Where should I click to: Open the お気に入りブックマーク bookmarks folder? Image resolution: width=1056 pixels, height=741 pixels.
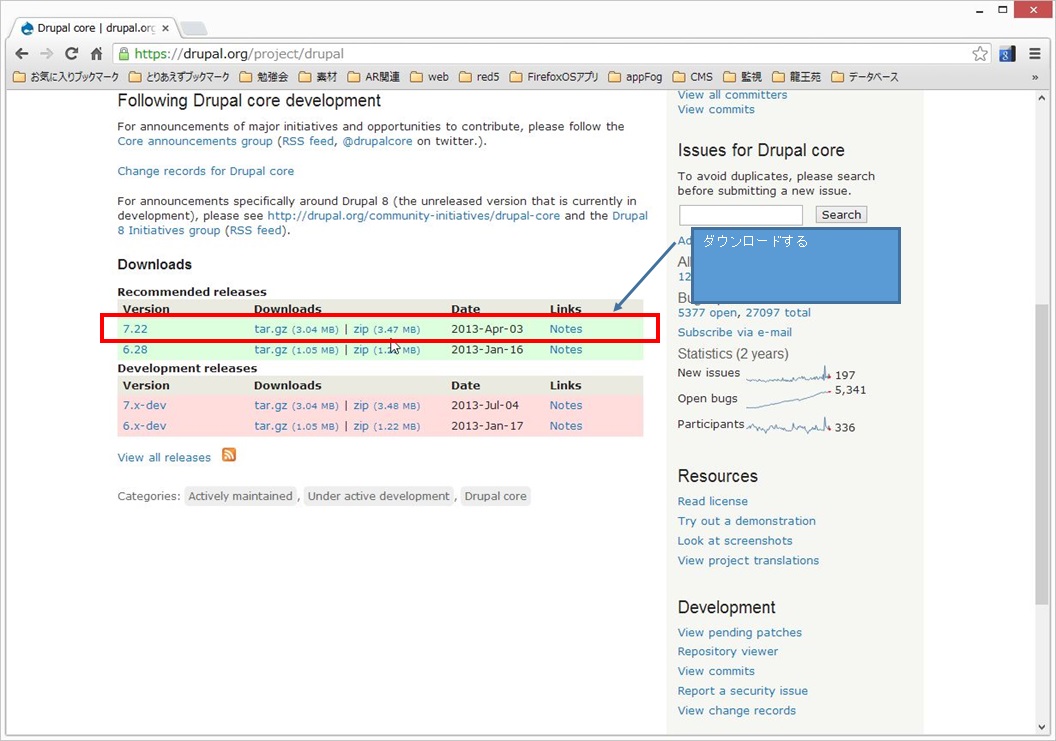coord(66,77)
